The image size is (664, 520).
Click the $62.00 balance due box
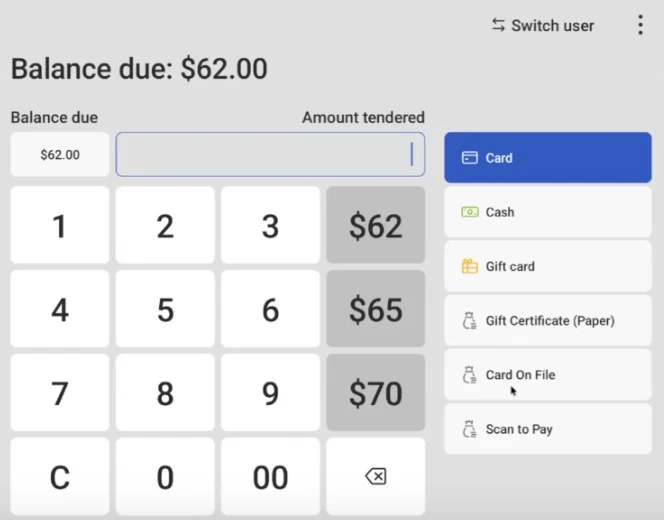(60, 154)
